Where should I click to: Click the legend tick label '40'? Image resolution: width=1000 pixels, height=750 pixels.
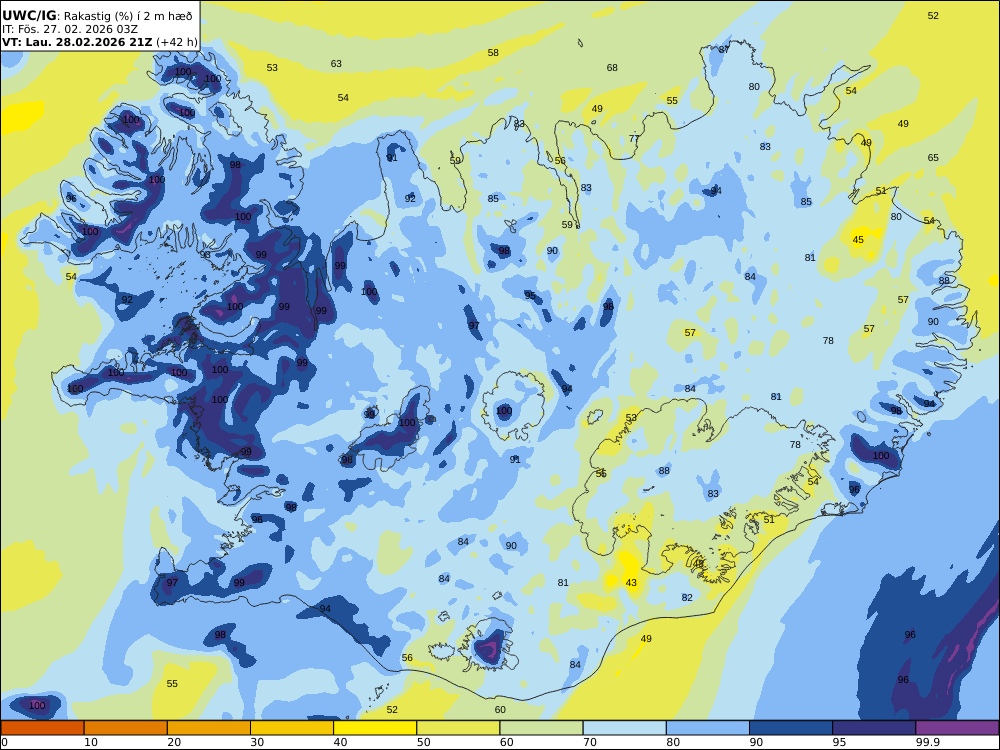[x=341, y=742]
